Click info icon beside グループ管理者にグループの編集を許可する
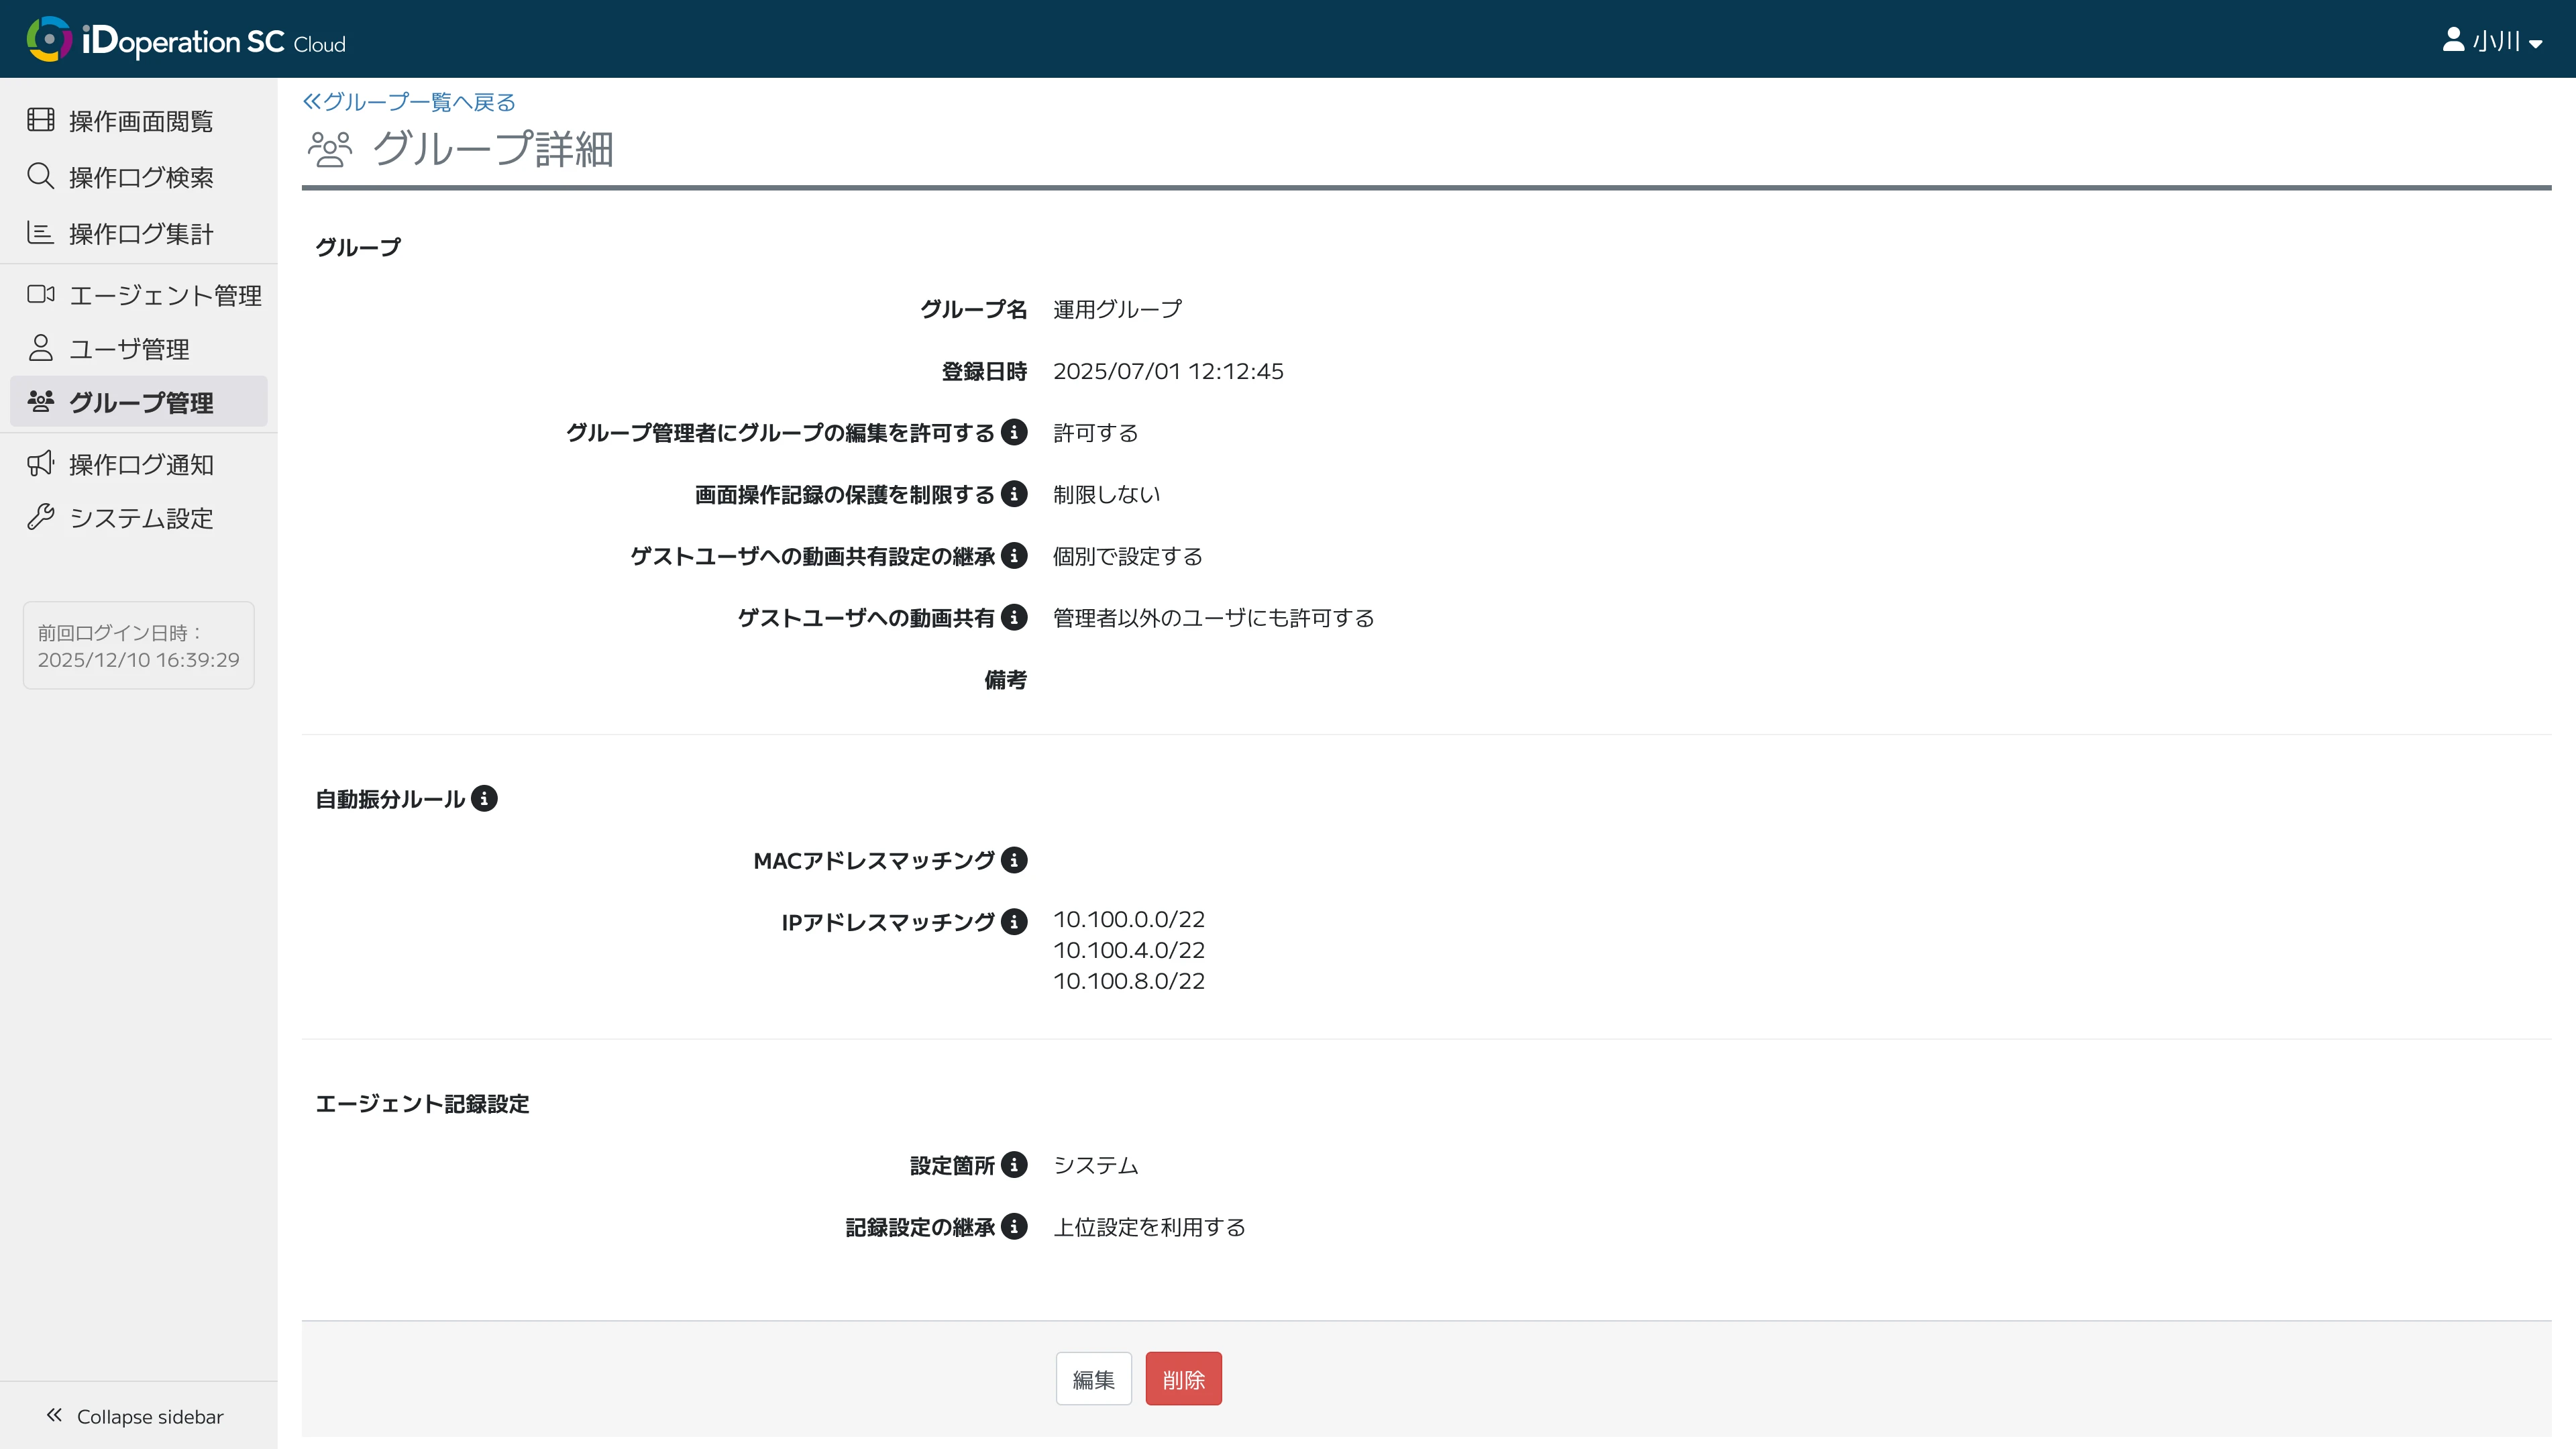The image size is (2576, 1449). point(1014,432)
